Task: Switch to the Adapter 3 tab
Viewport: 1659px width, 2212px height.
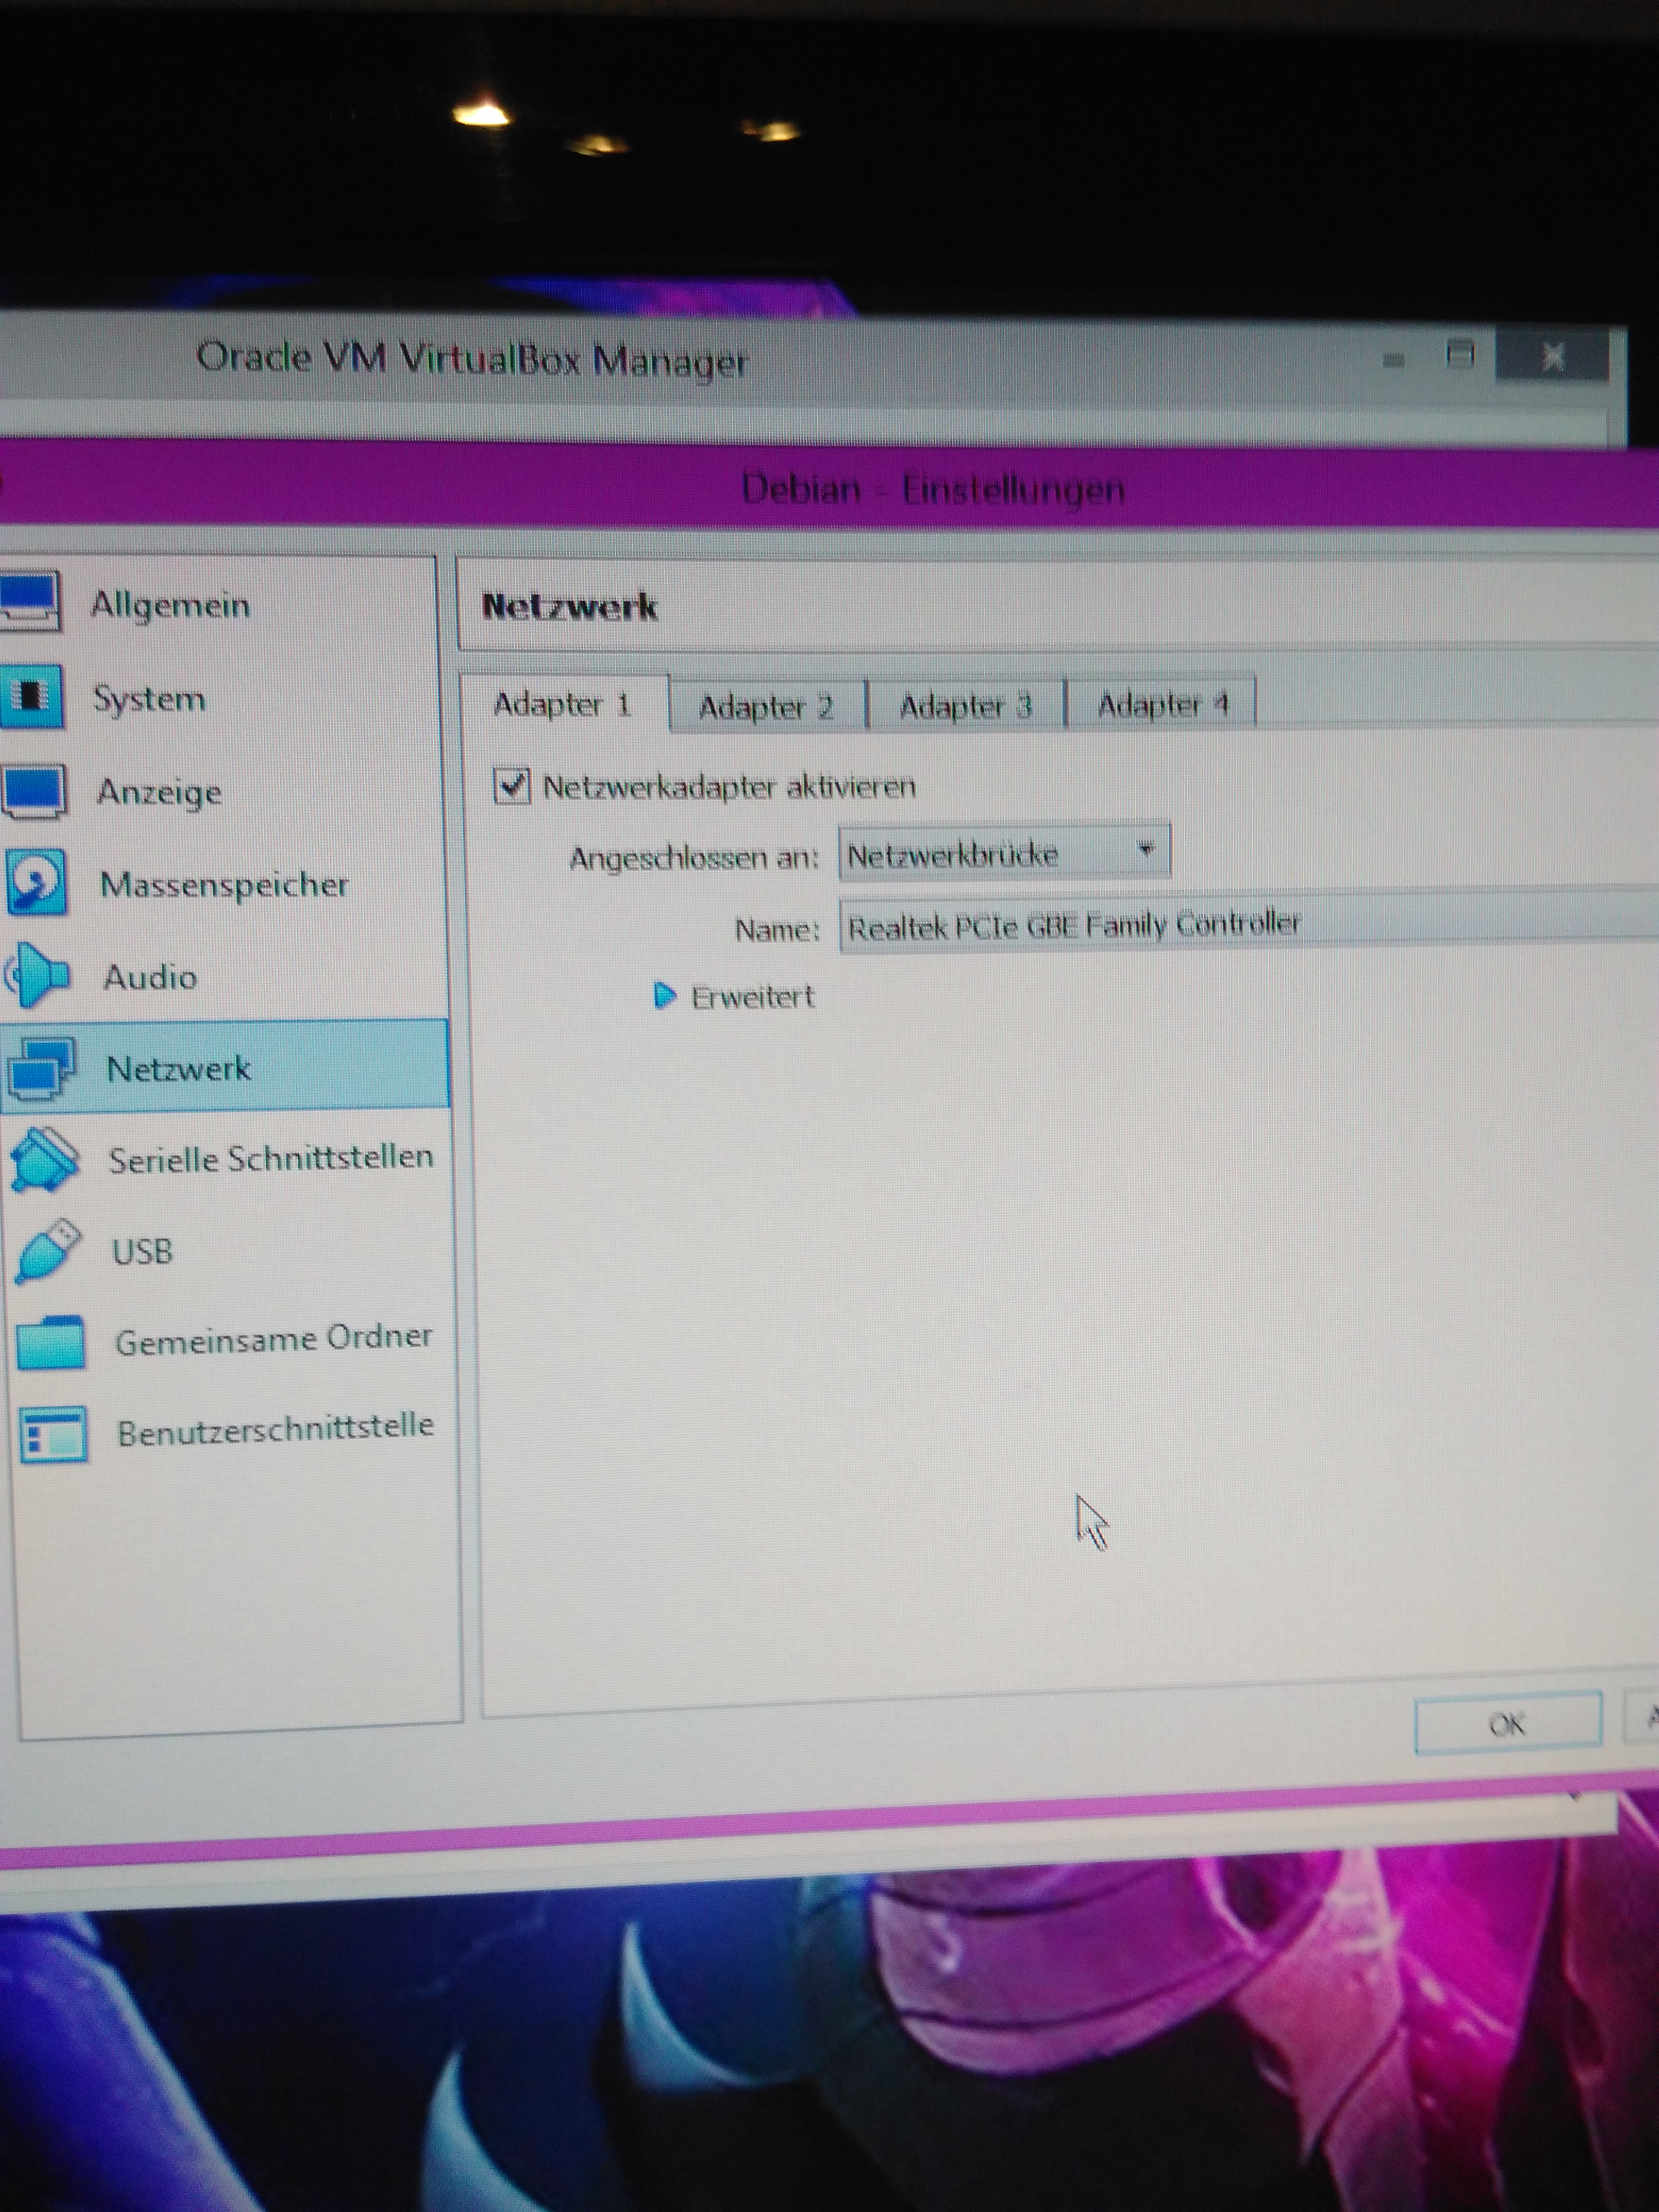Action: point(965,706)
